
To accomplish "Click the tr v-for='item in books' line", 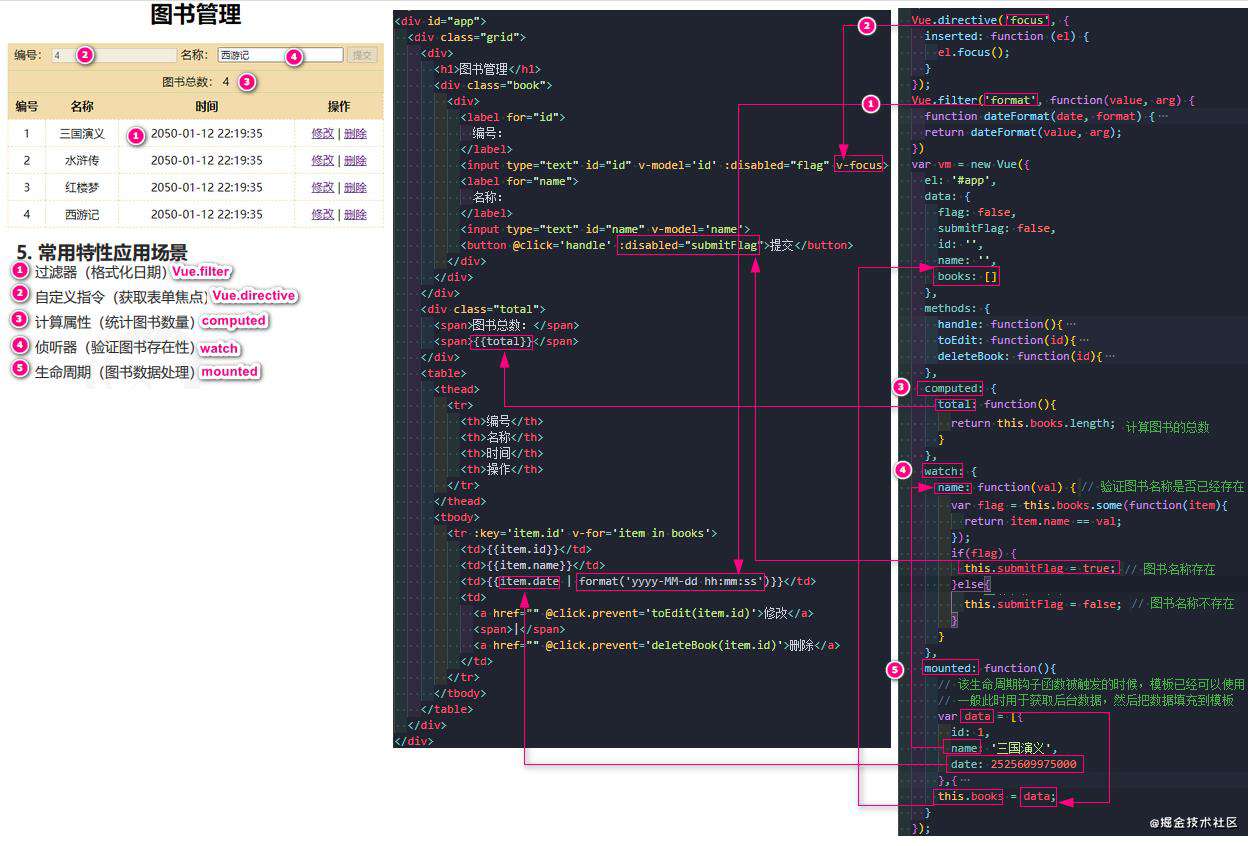I will [x=582, y=533].
